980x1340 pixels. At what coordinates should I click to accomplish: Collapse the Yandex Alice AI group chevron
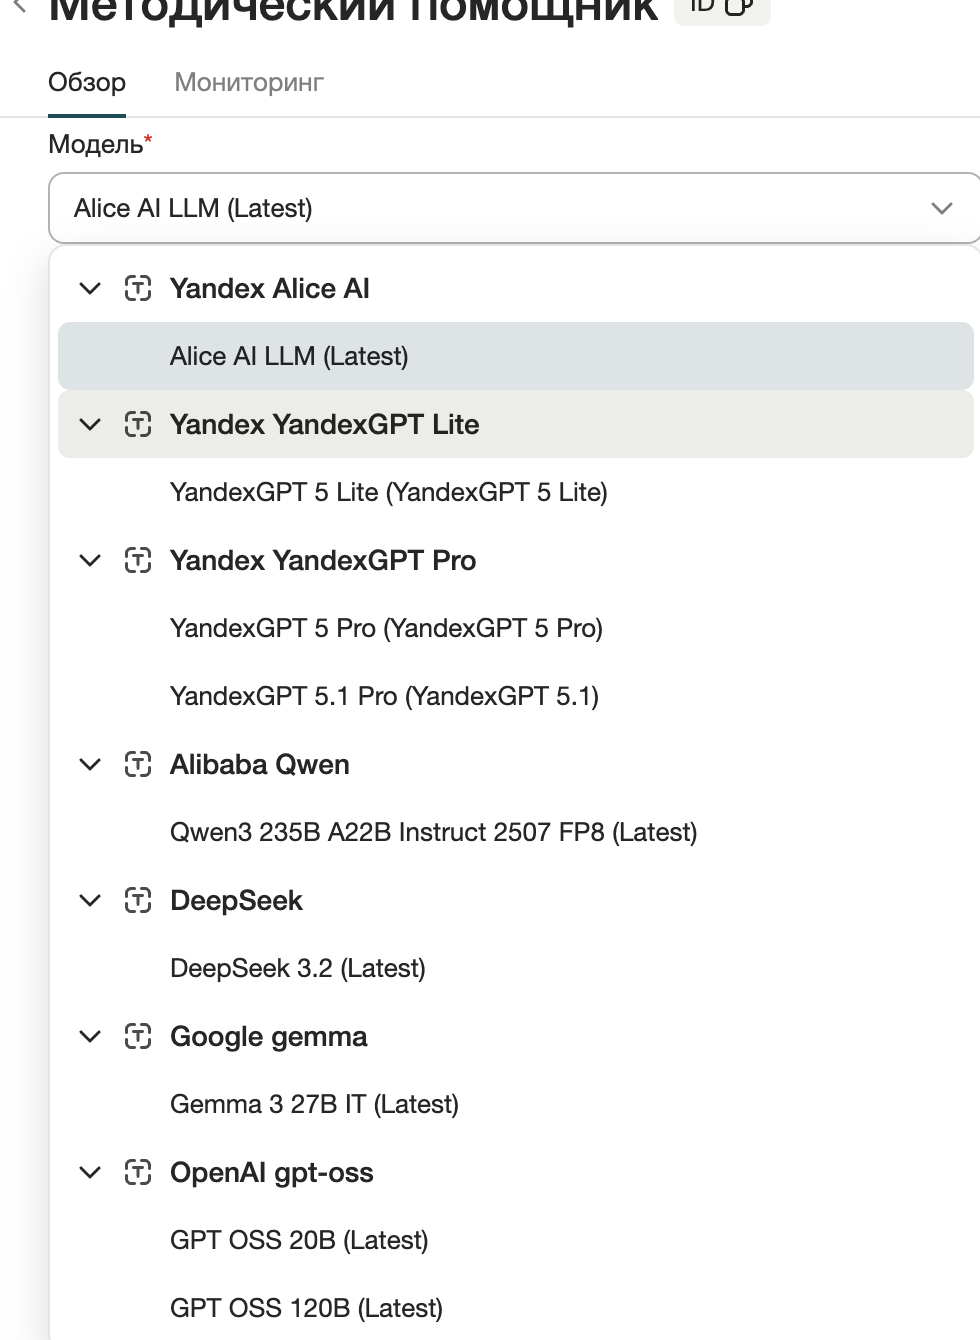tap(90, 289)
